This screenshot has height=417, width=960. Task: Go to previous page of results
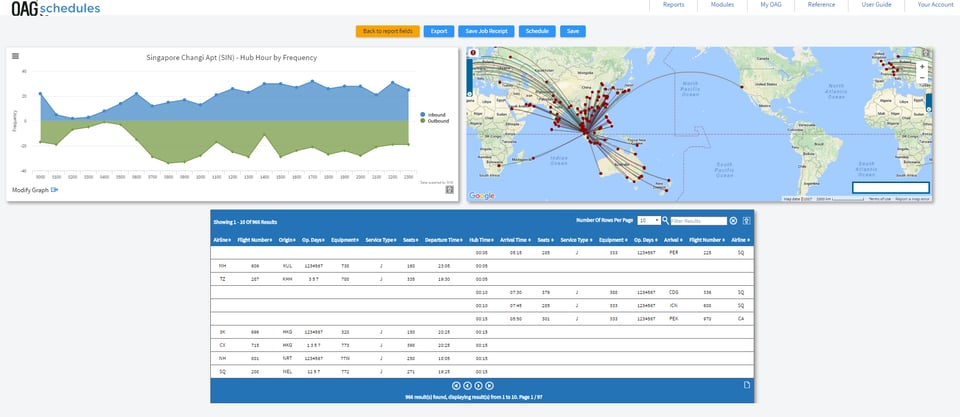467,386
